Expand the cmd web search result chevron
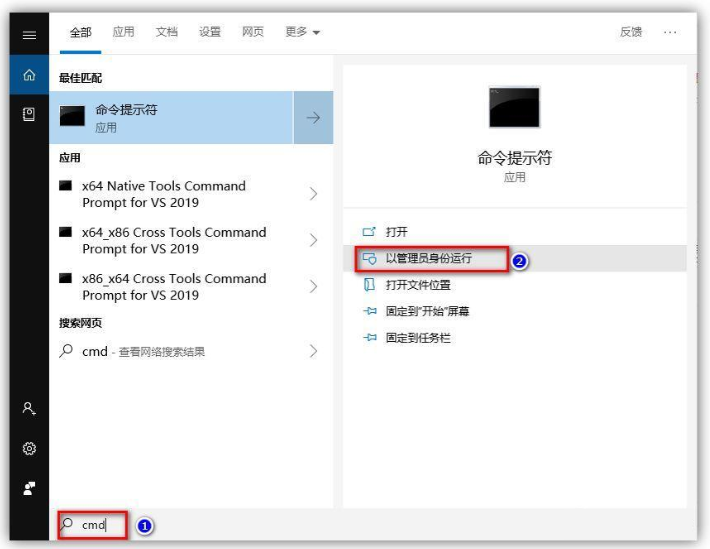Image resolution: width=710 pixels, height=549 pixels. pos(313,351)
